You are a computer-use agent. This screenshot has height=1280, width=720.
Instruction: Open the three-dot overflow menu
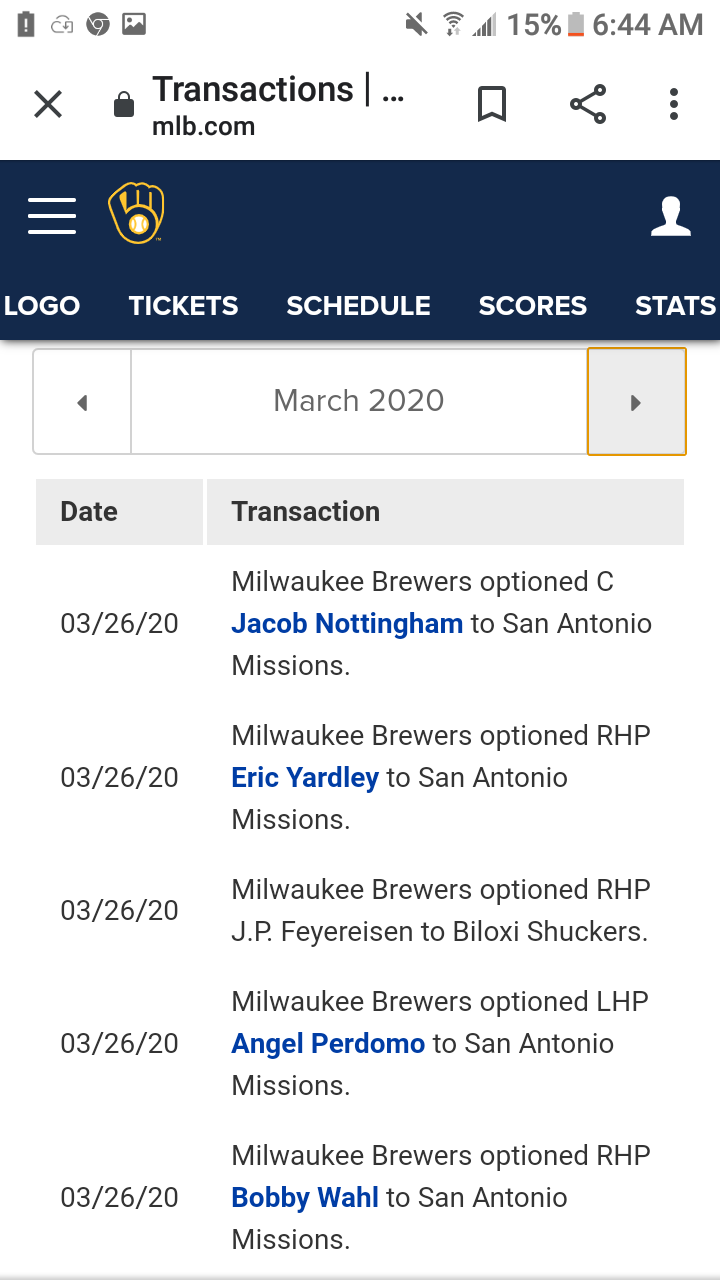674,104
